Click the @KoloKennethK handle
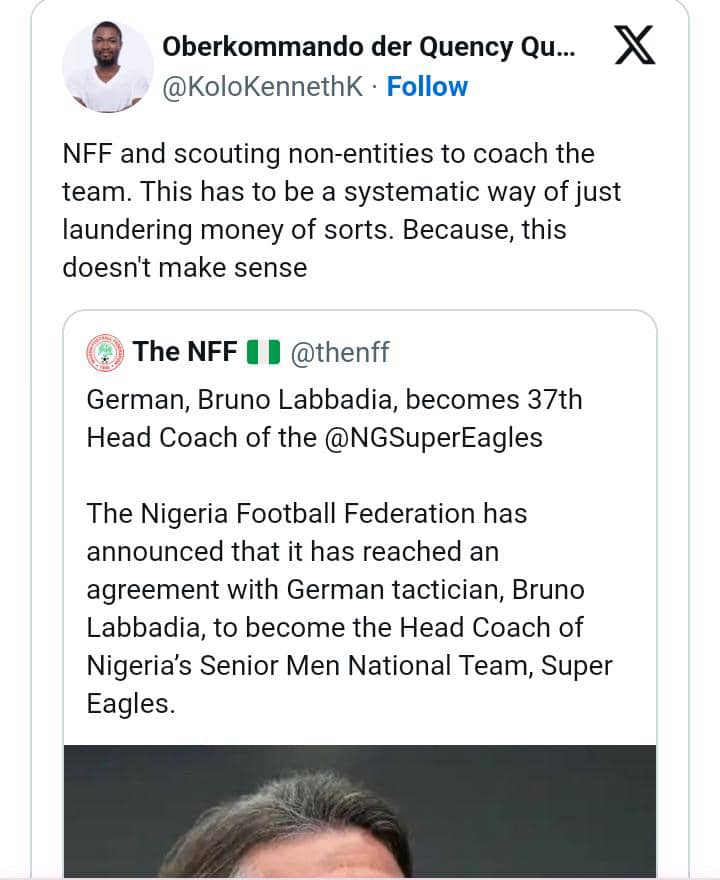This screenshot has width=720, height=880. click(263, 87)
